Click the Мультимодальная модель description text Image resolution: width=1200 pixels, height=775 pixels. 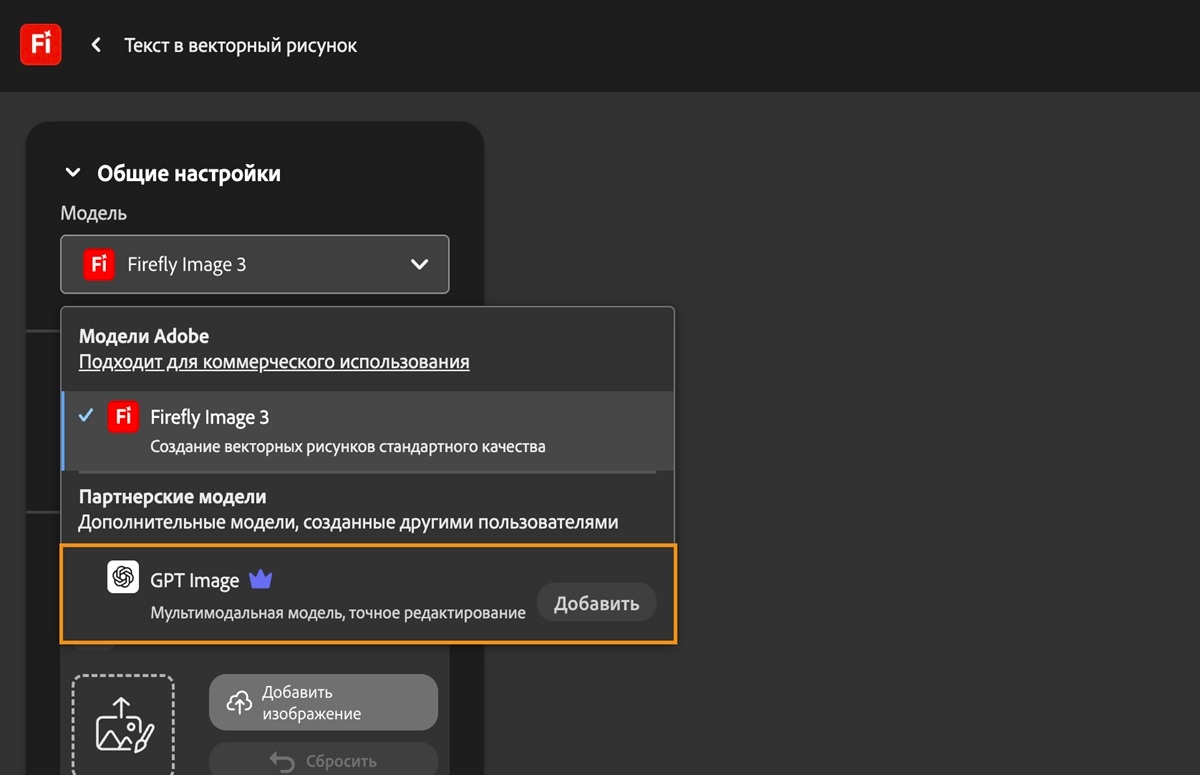(x=338, y=613)
